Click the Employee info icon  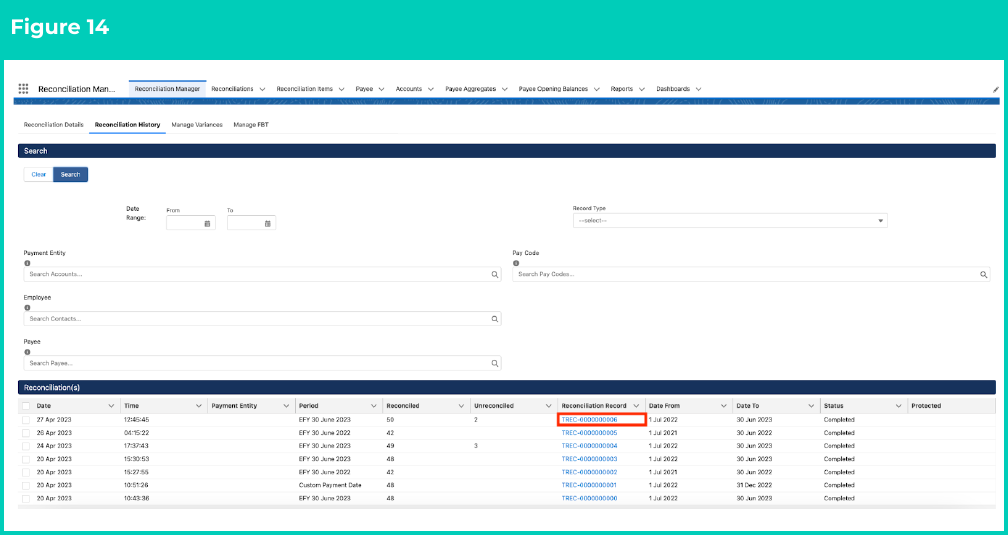click(27, 307)
